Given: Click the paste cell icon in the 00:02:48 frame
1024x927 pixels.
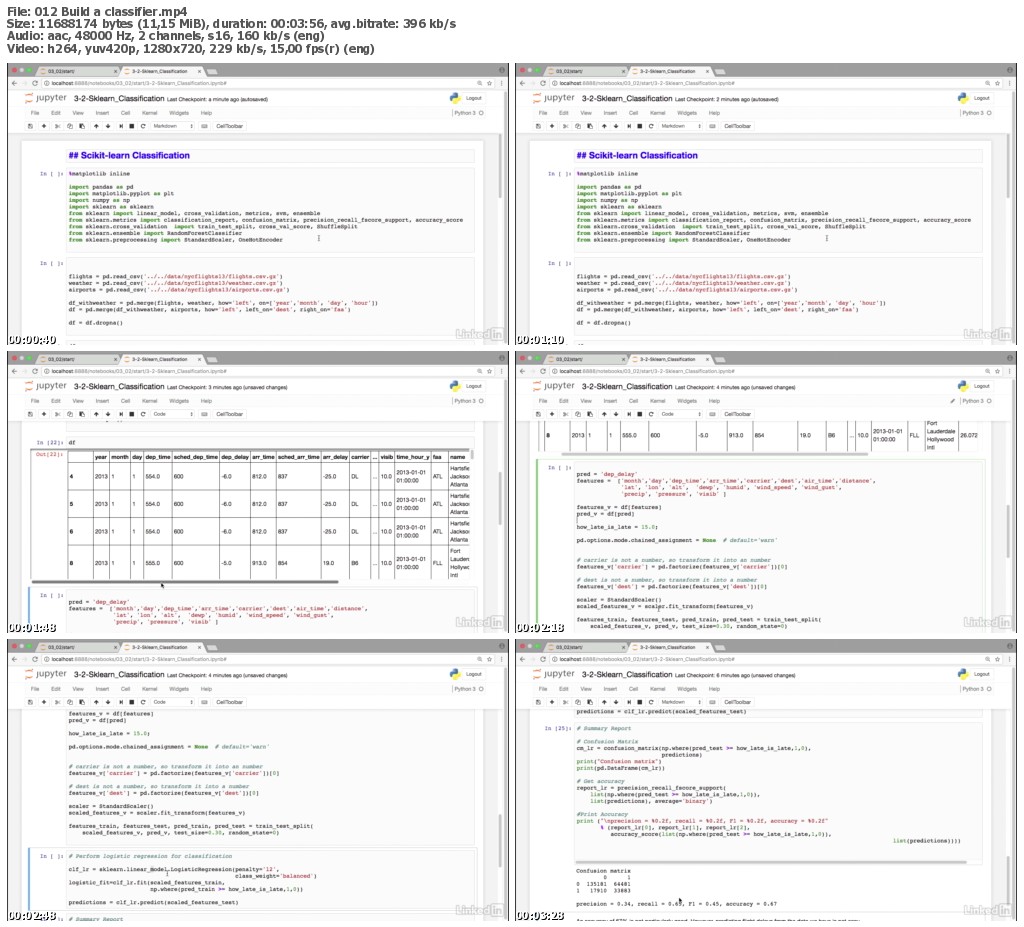Looking at the screenshot, I should point(82,702).
